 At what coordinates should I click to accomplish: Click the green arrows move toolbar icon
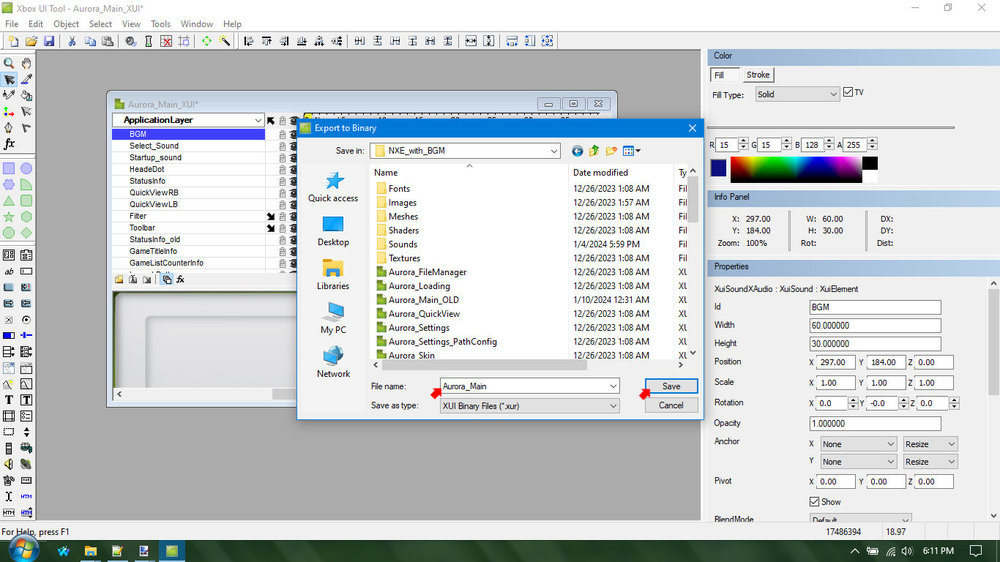pyautogui.click(x=207, y=41)
